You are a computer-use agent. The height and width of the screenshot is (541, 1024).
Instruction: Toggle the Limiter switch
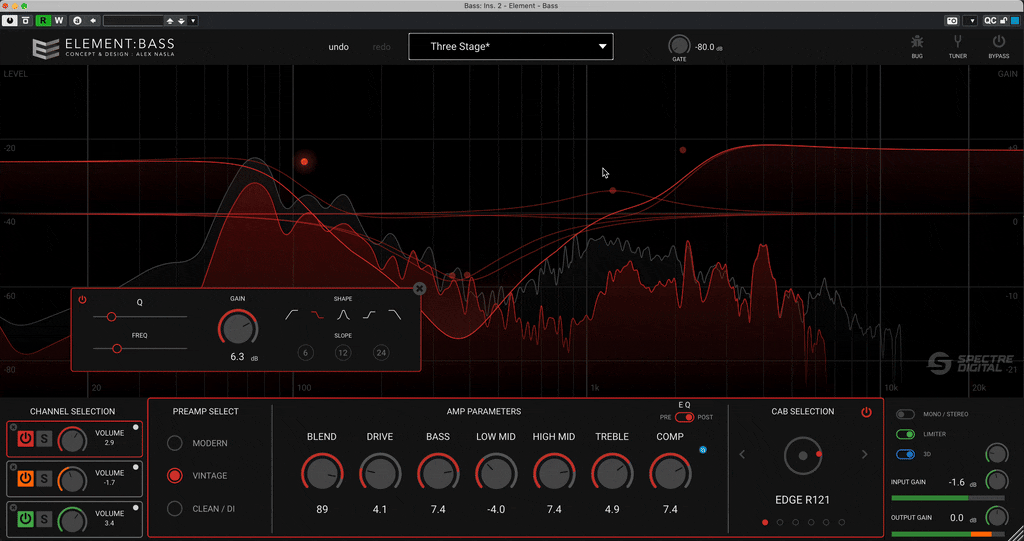tap(905, 434)
